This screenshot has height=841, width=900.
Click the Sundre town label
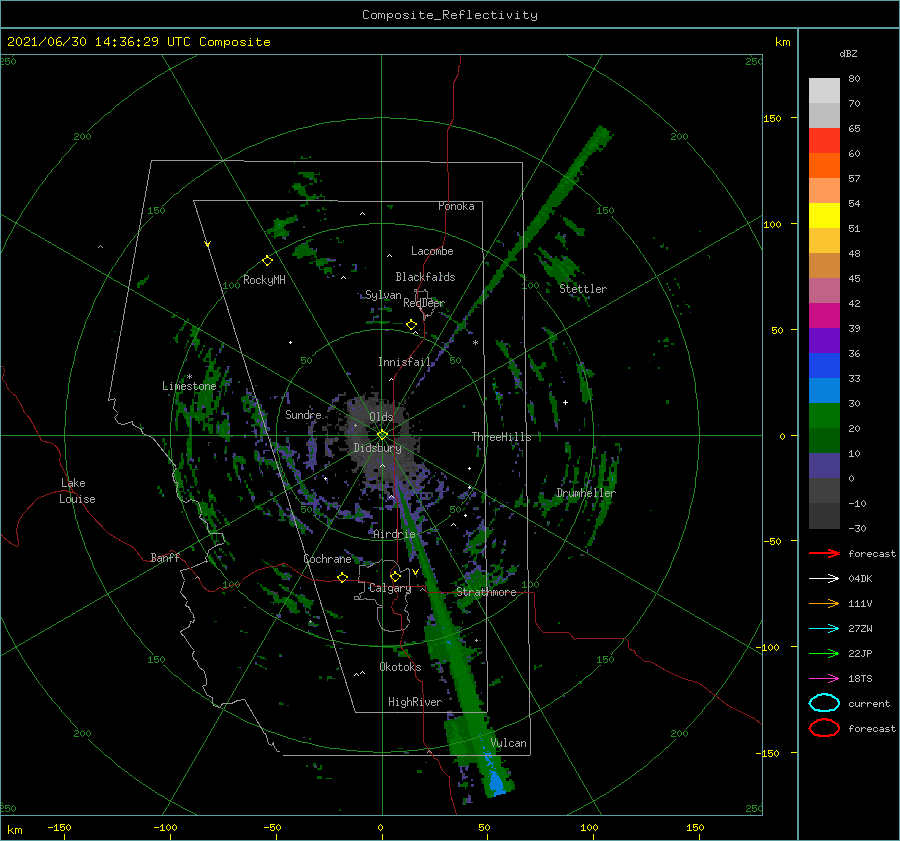tap(303, 415)
